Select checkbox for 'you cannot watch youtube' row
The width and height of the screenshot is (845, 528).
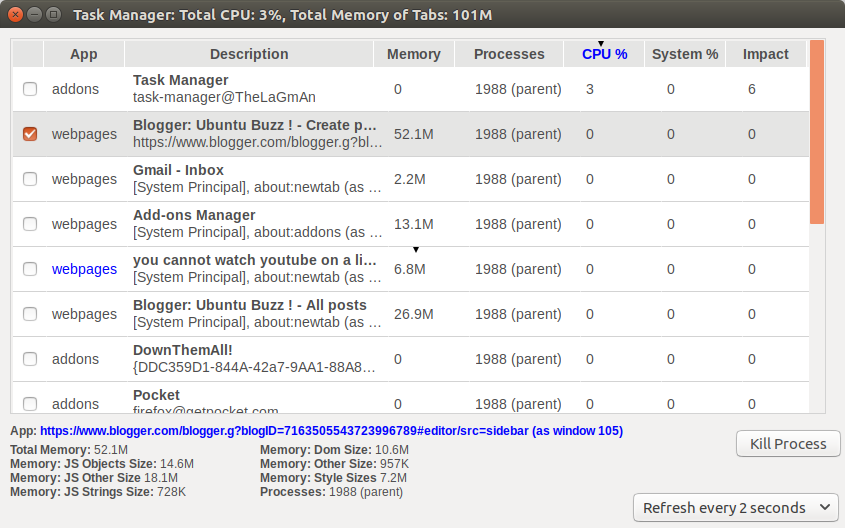click(30, 269)
